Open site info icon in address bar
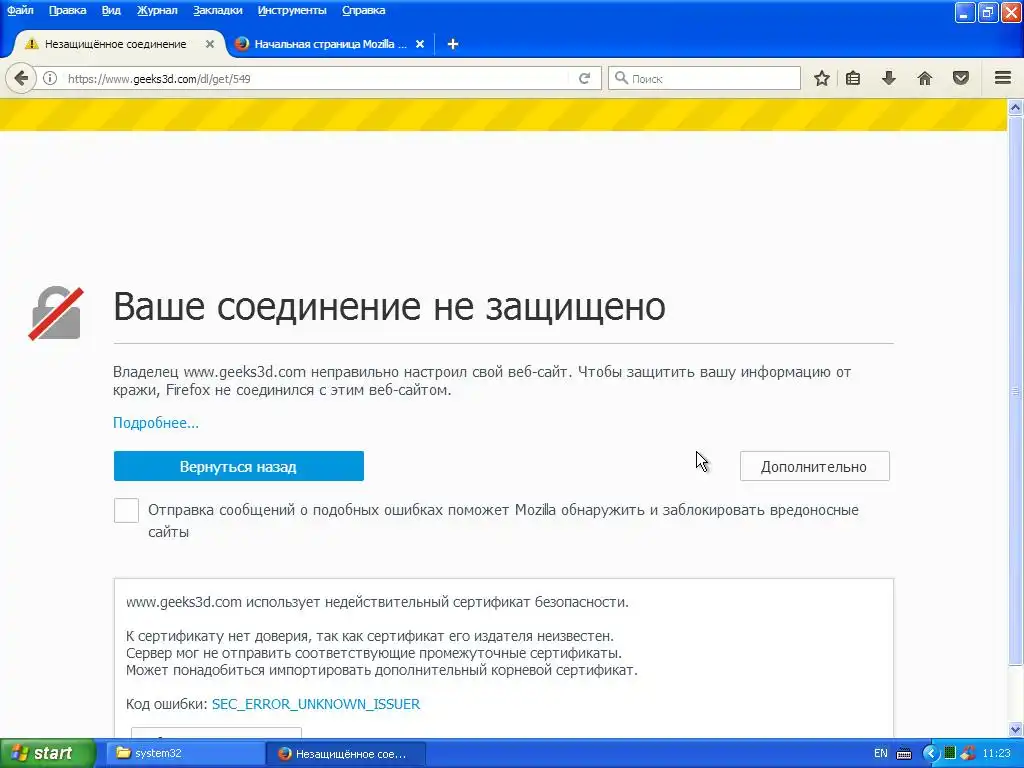 pyautogui.click(x=50, y=78)
